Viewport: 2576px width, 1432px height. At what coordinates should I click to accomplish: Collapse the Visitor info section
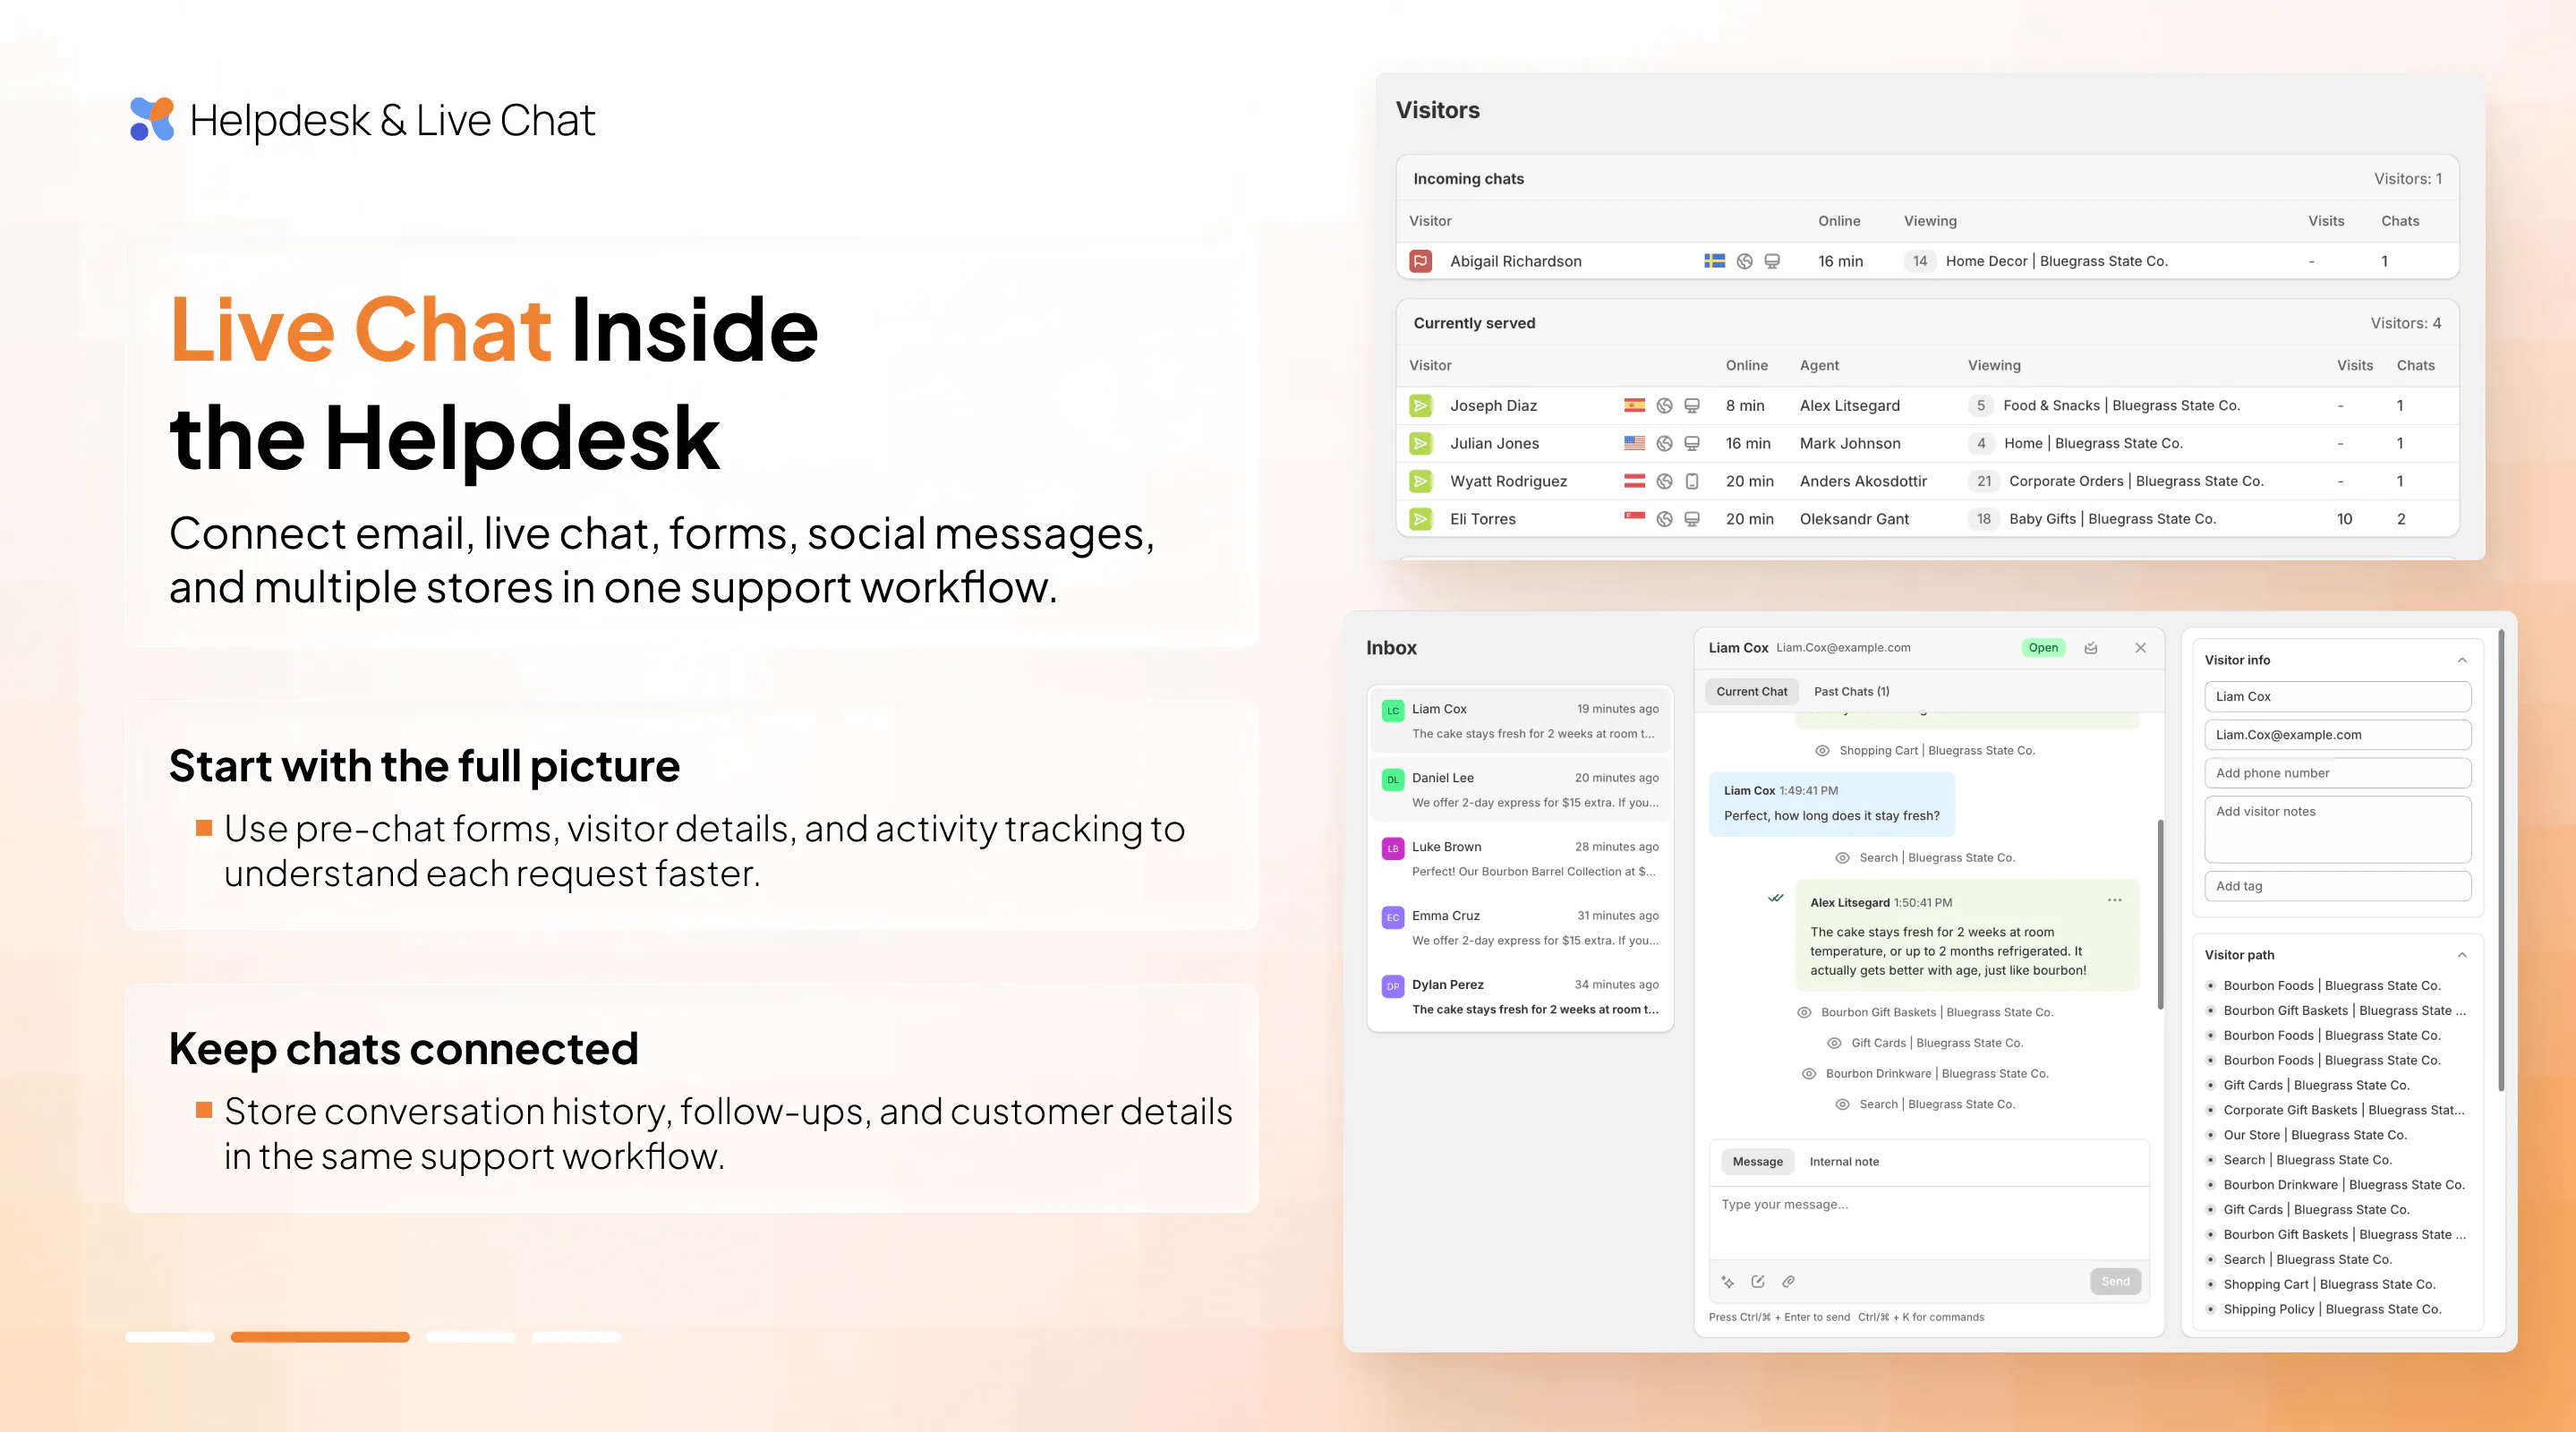[2462, 660]
